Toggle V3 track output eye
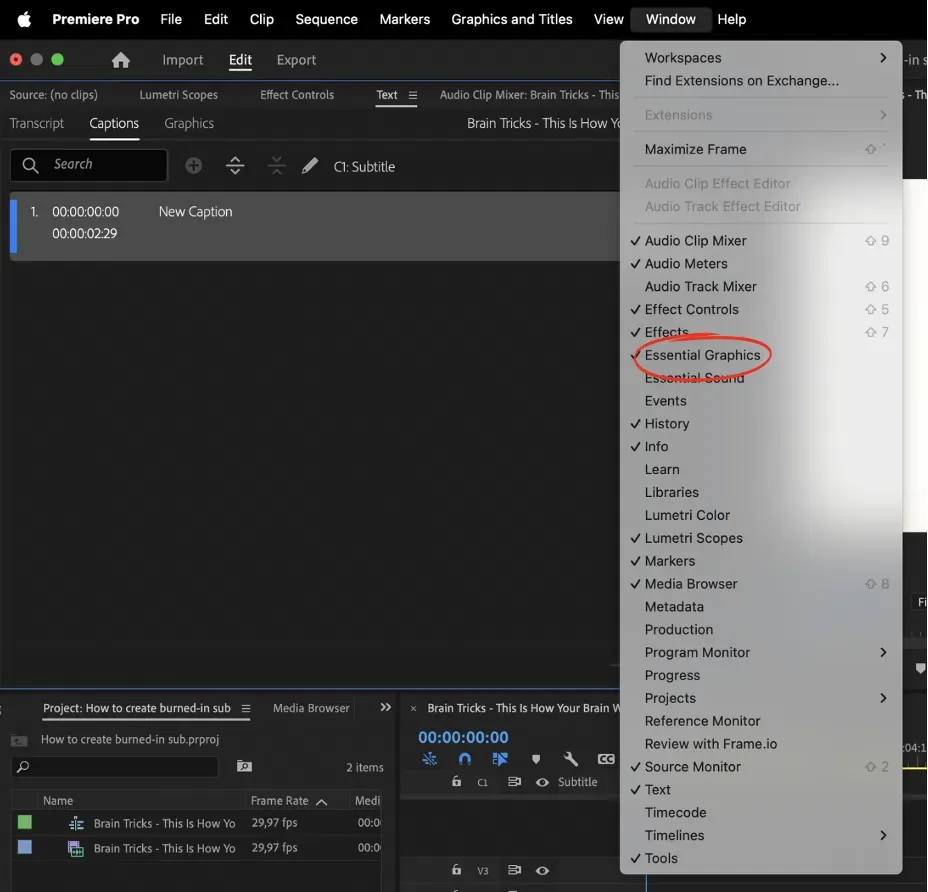This screenshot has width=928, height=892. tap(542, 870)
